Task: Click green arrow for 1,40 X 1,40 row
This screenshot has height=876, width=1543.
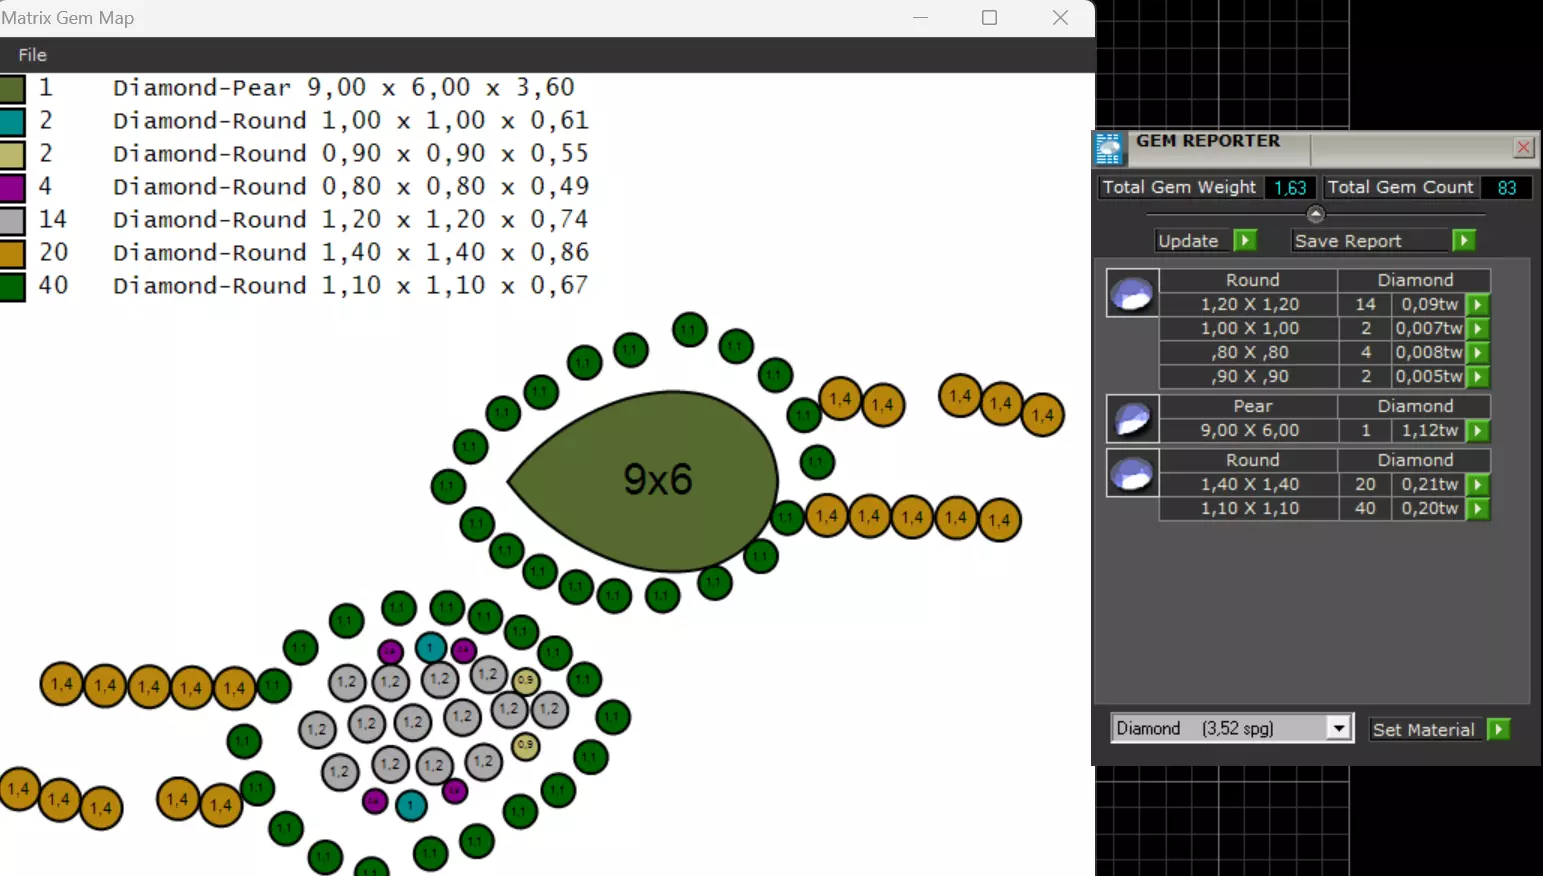Action: [x=1478, y=484]
